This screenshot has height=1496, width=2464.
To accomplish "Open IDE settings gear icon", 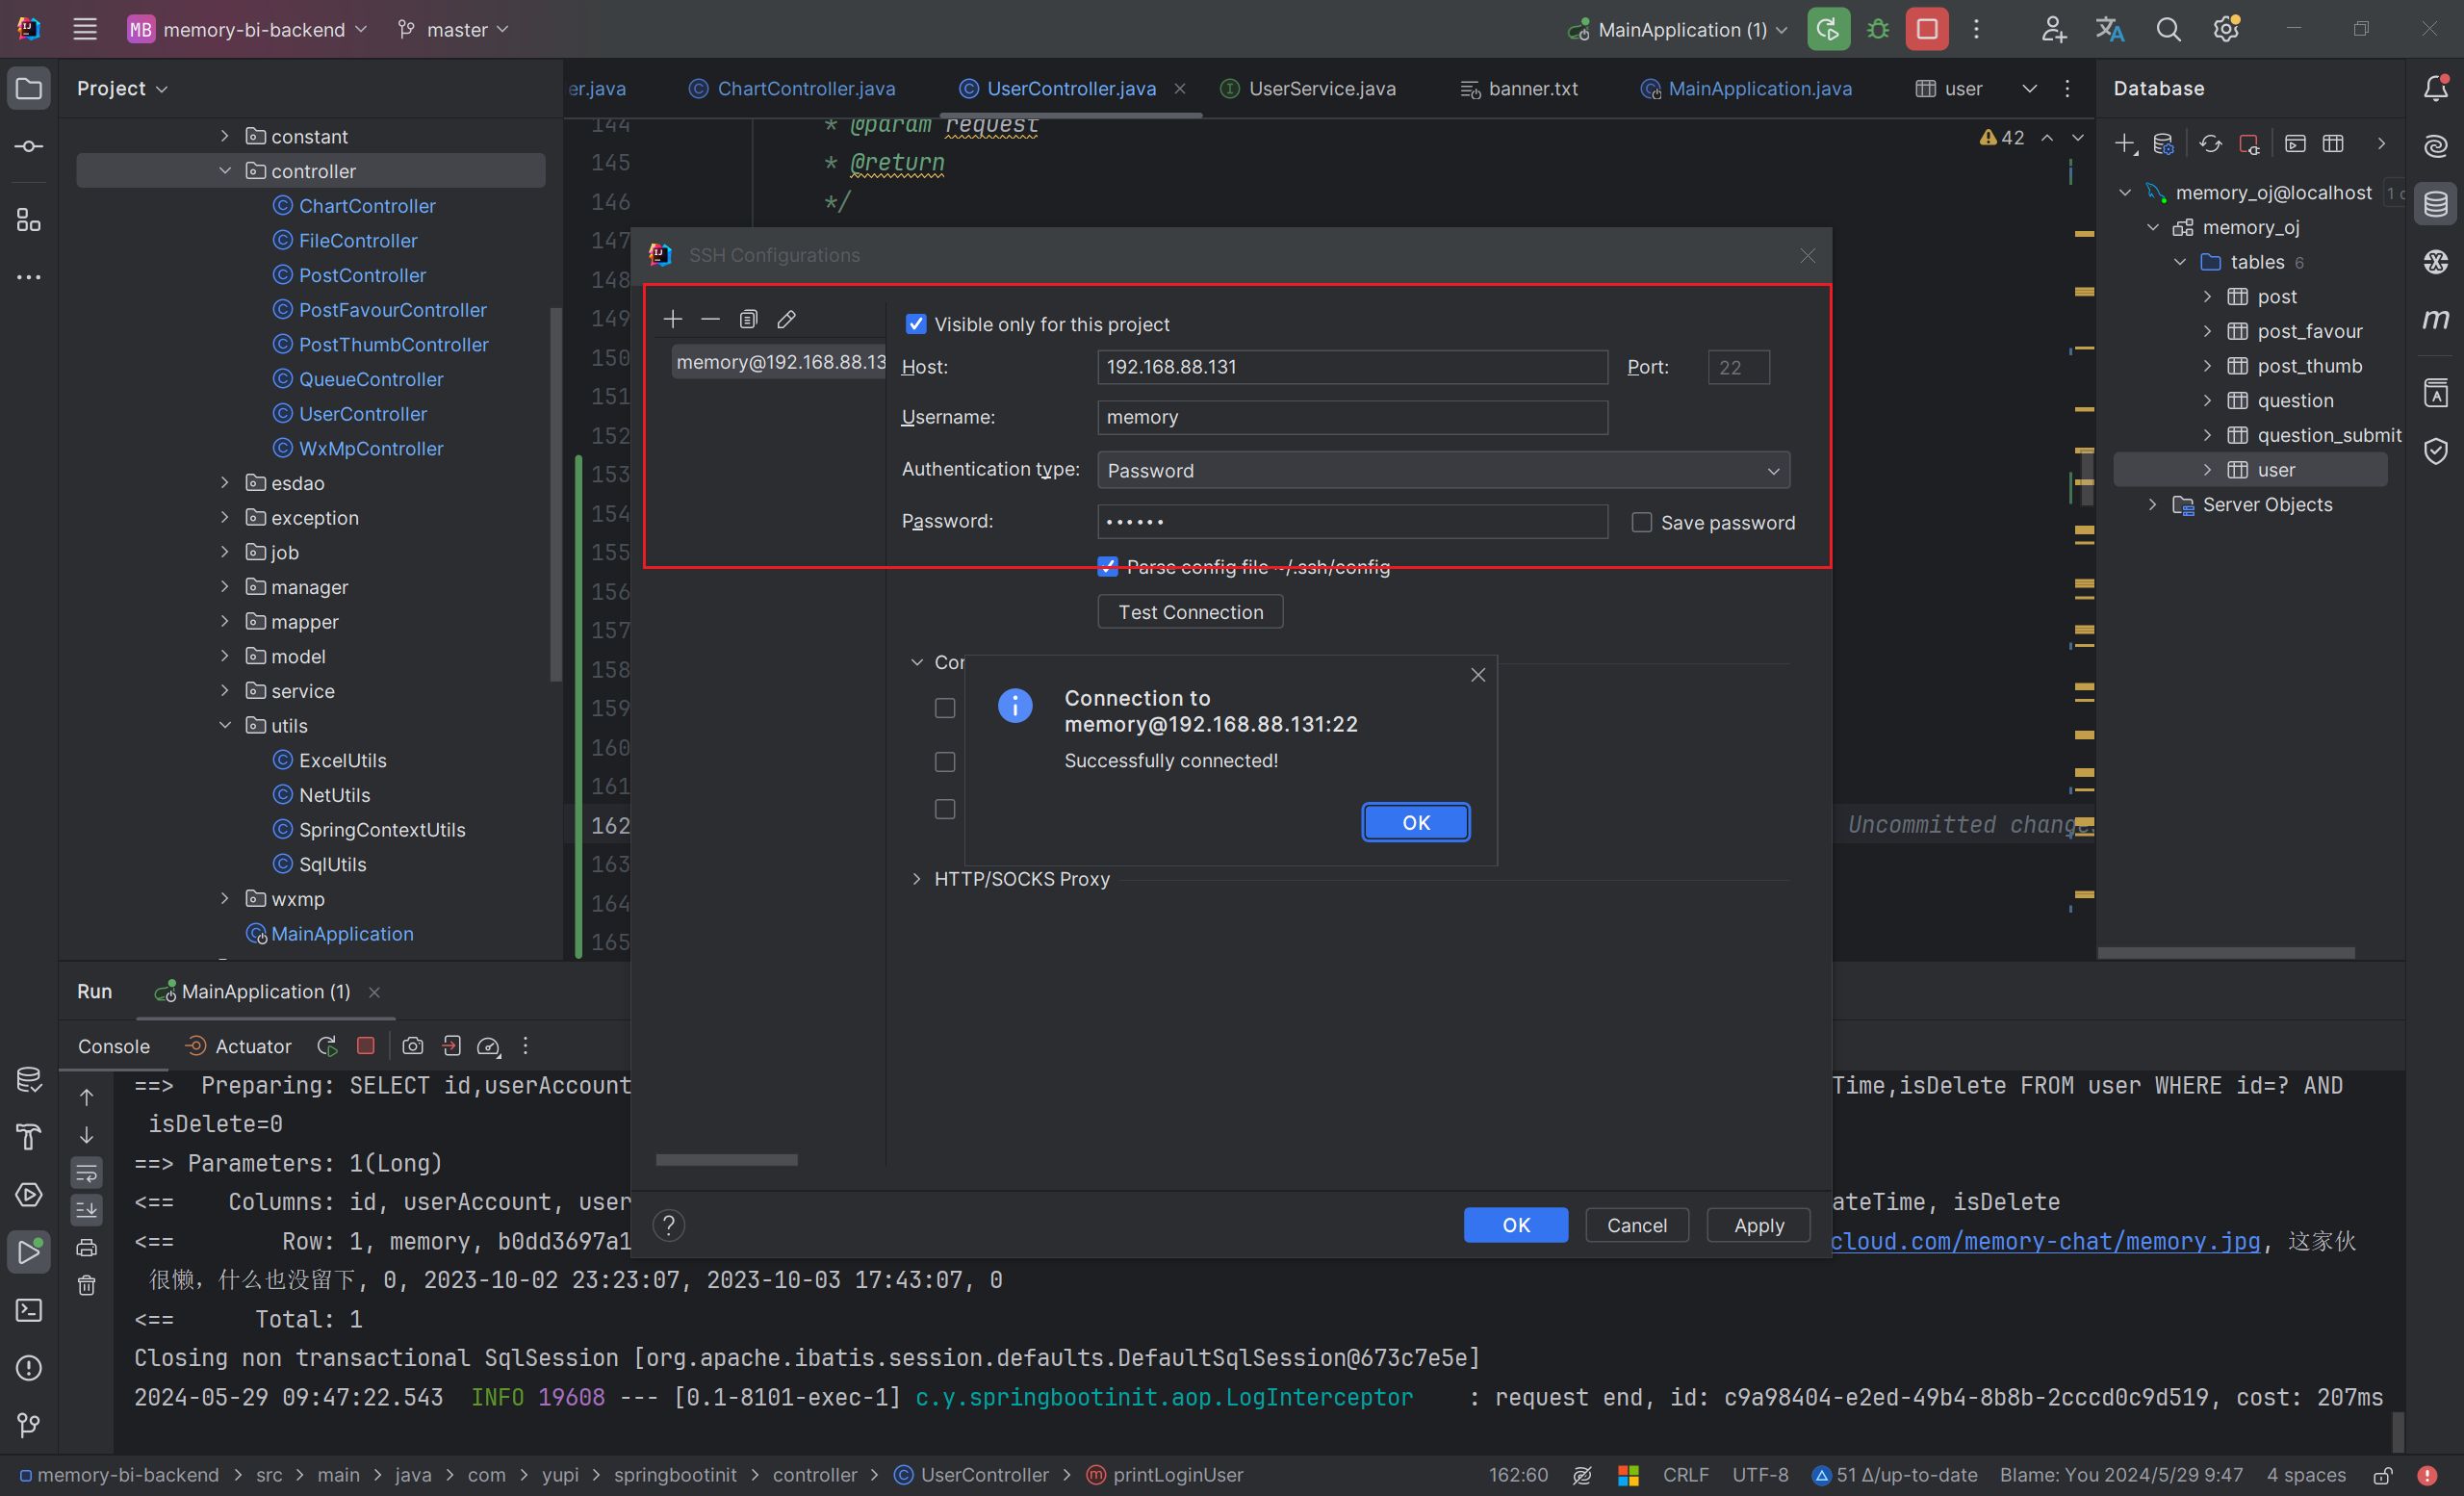I will [2226, 29].
